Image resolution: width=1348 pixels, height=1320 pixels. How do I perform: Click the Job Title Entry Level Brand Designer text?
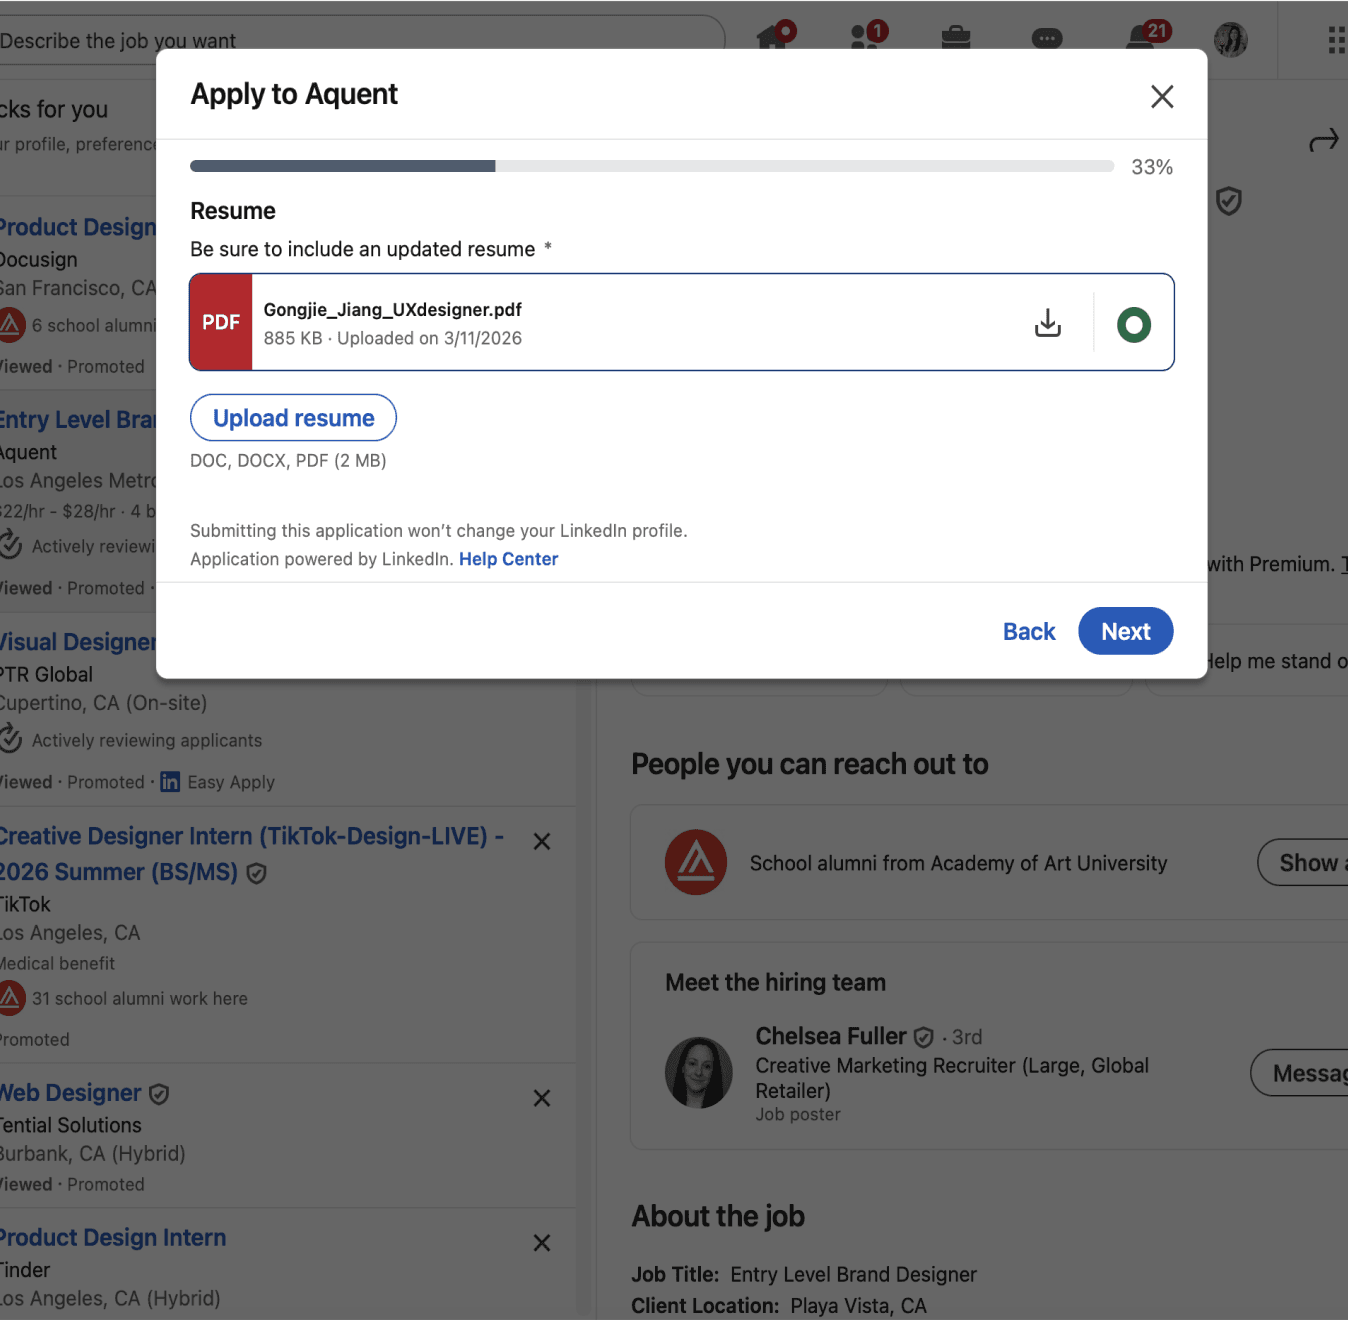click(804, 1274)
